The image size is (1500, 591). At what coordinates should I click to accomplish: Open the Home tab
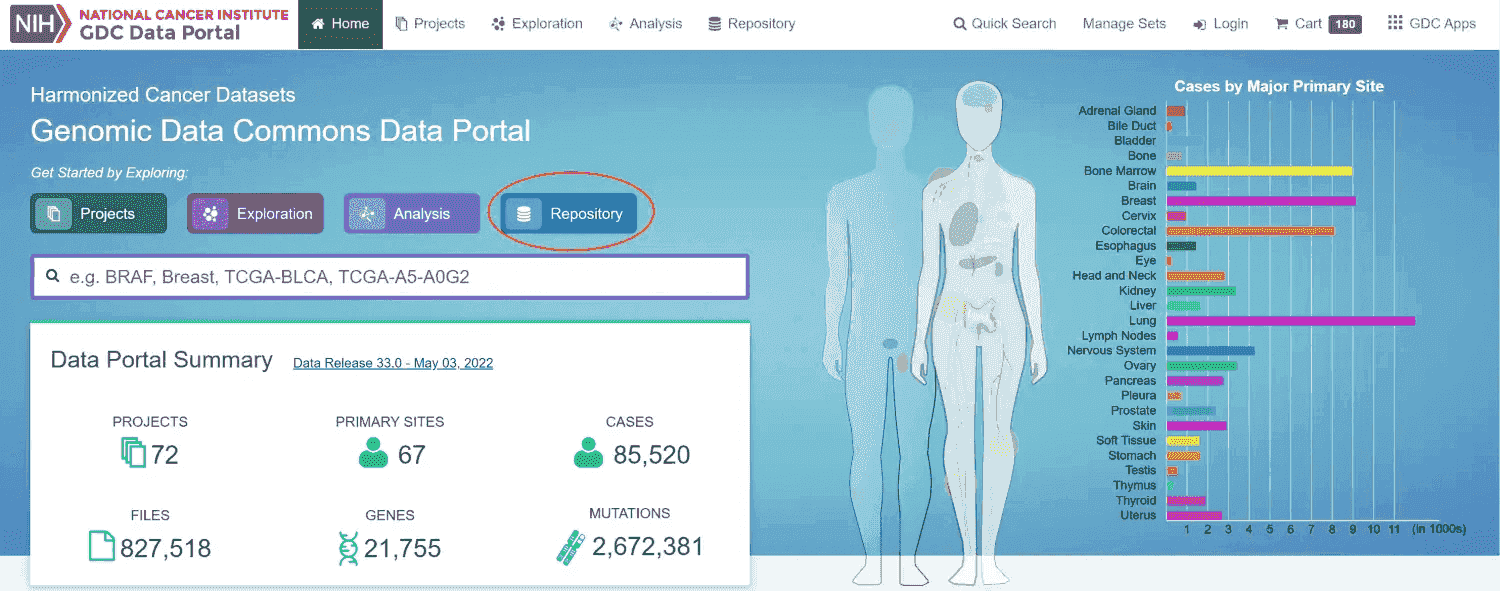[340, 23]
